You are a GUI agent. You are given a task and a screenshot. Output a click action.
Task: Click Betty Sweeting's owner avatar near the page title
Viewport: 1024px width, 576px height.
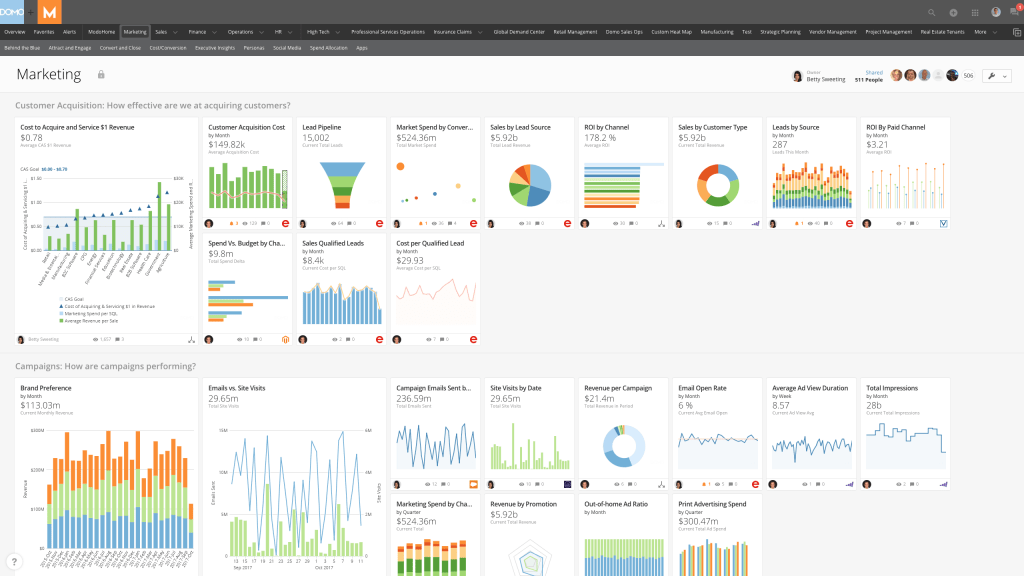(x=796, y=75)
